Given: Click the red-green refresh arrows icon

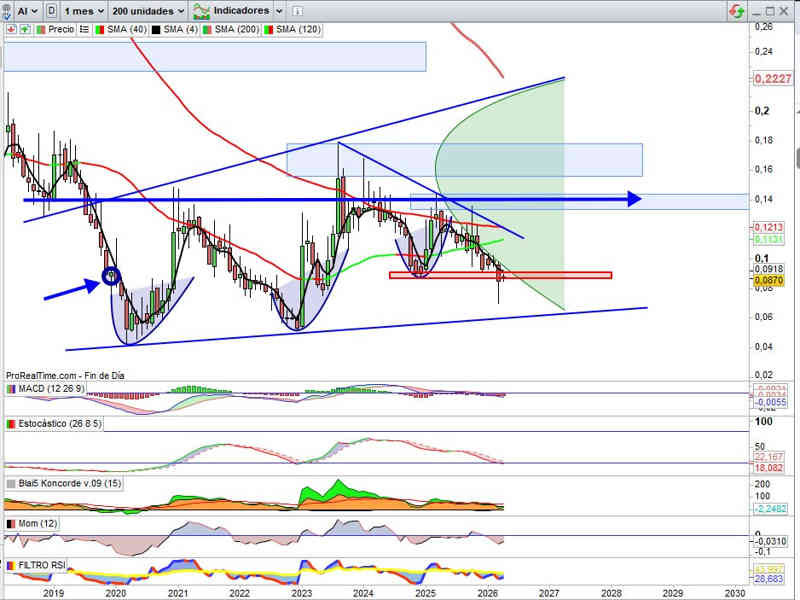Looking at the screenshot, I should pos(736,10).
